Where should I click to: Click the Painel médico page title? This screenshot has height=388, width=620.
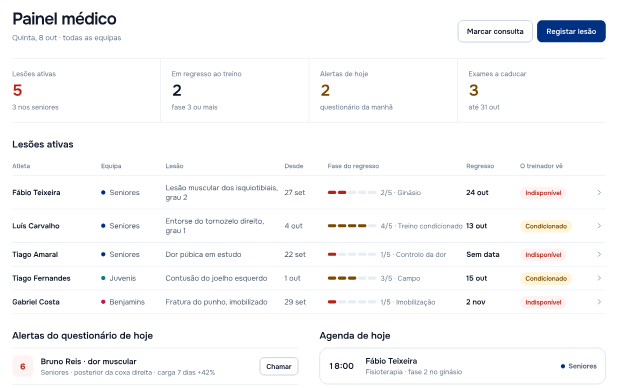tap(64, 19)
